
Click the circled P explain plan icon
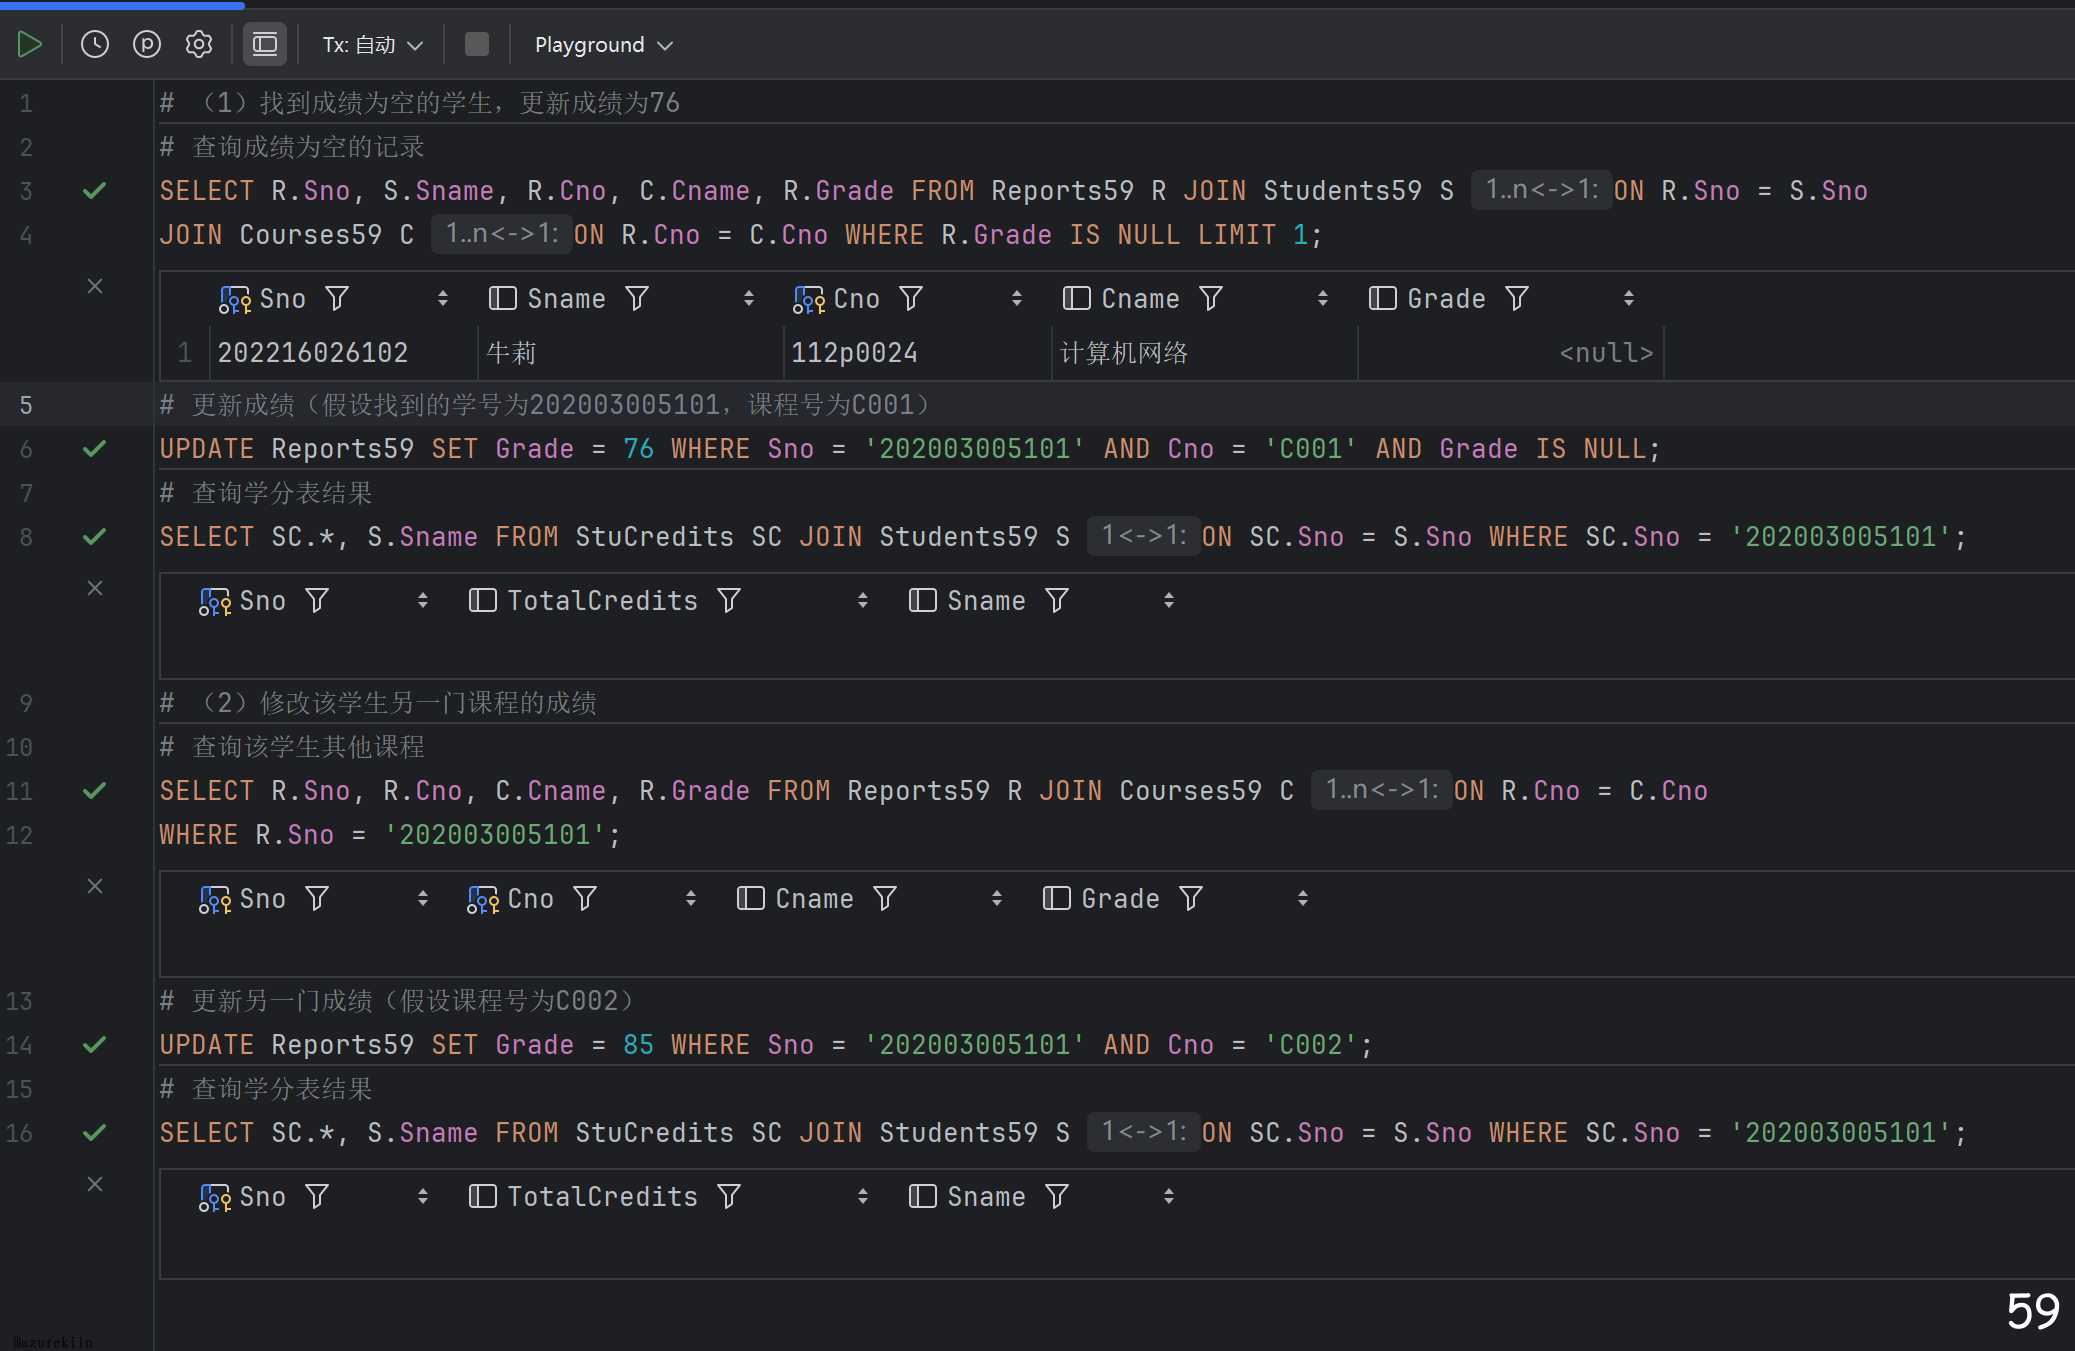pos(147,44)
